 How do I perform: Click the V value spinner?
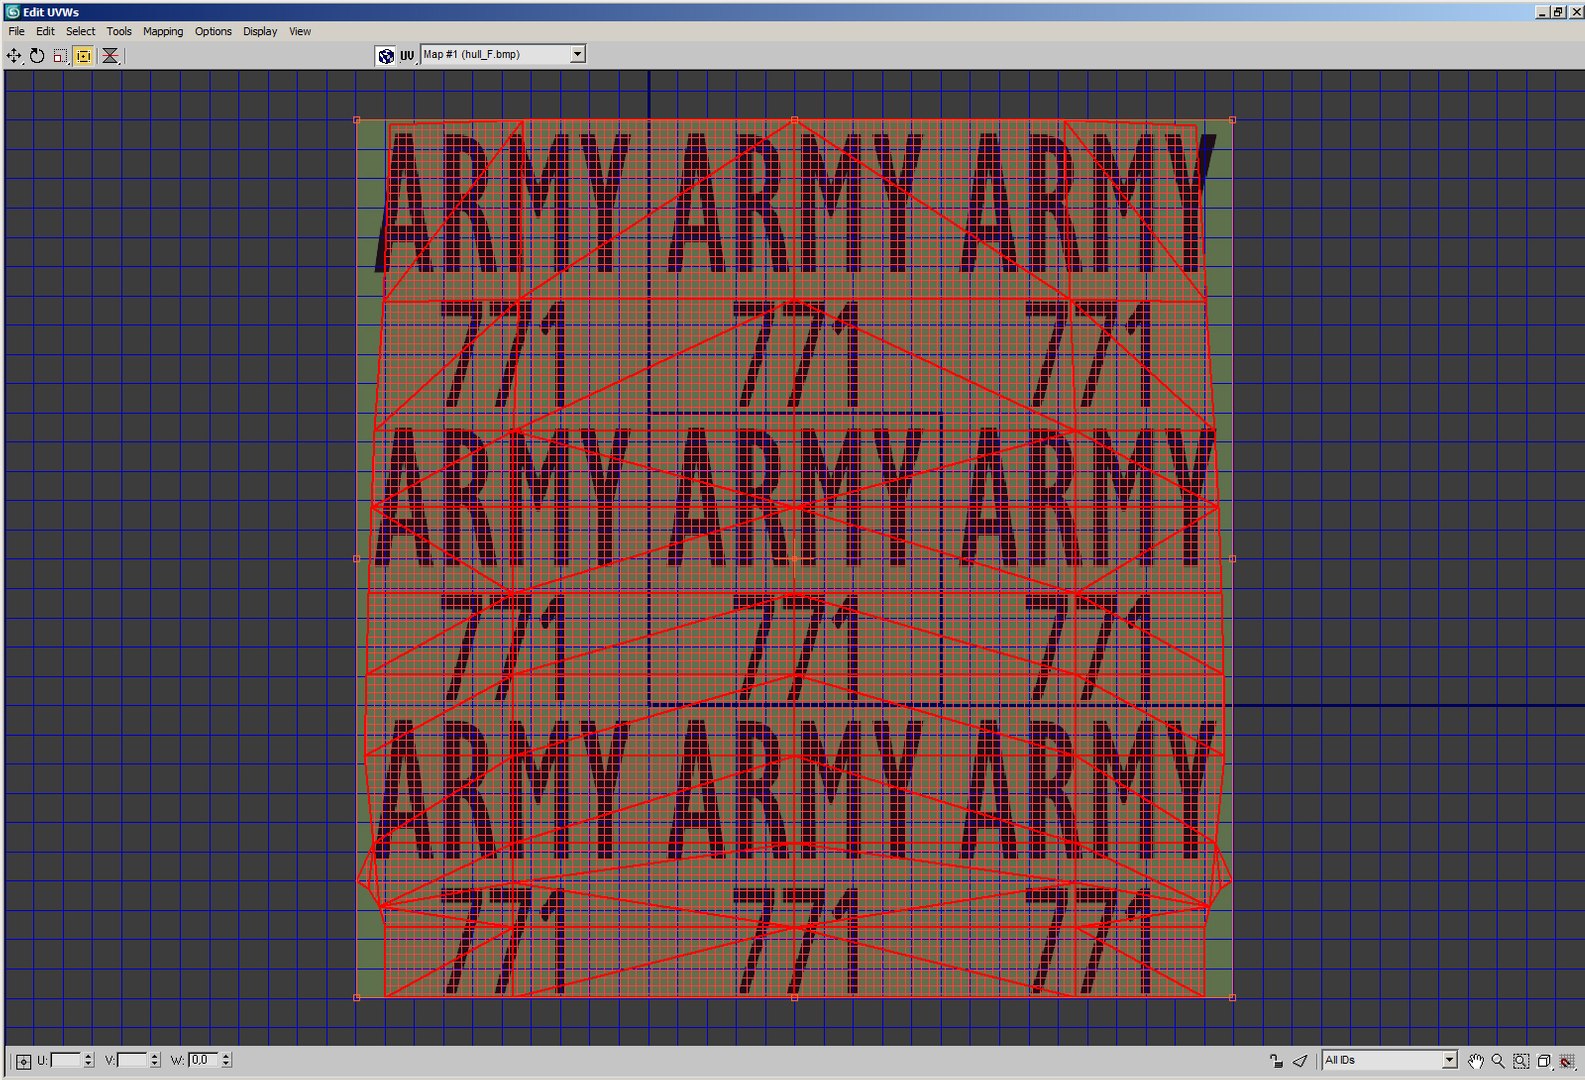[155, 1060]
